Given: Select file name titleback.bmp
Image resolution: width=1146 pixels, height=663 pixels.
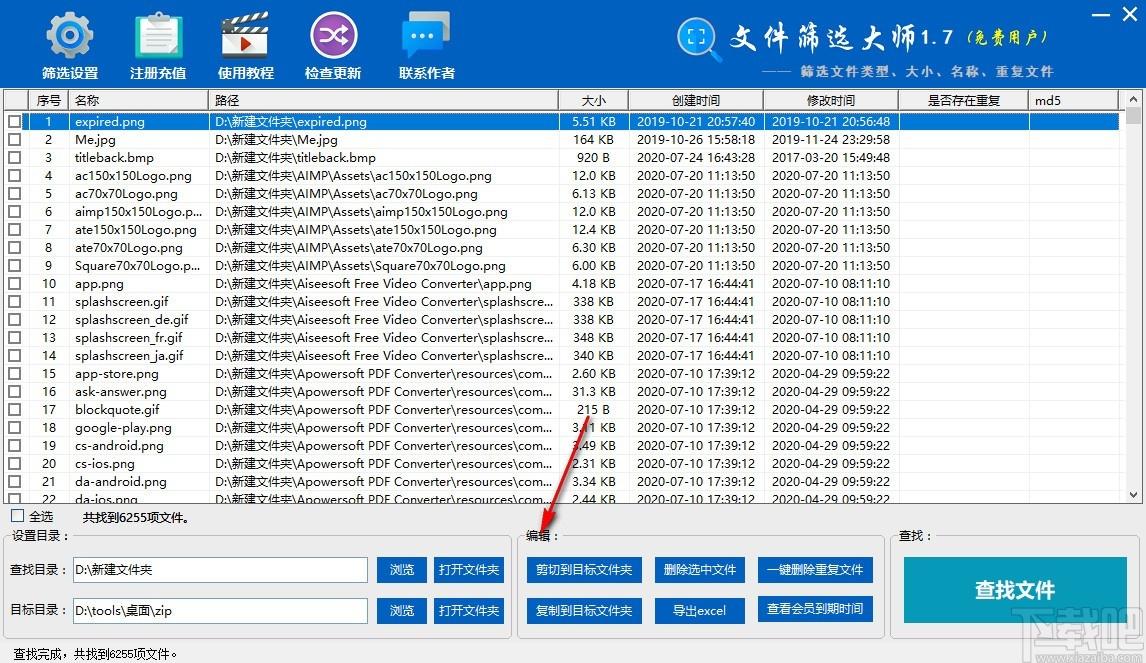Looking at the screenshot, I should 114,157.
